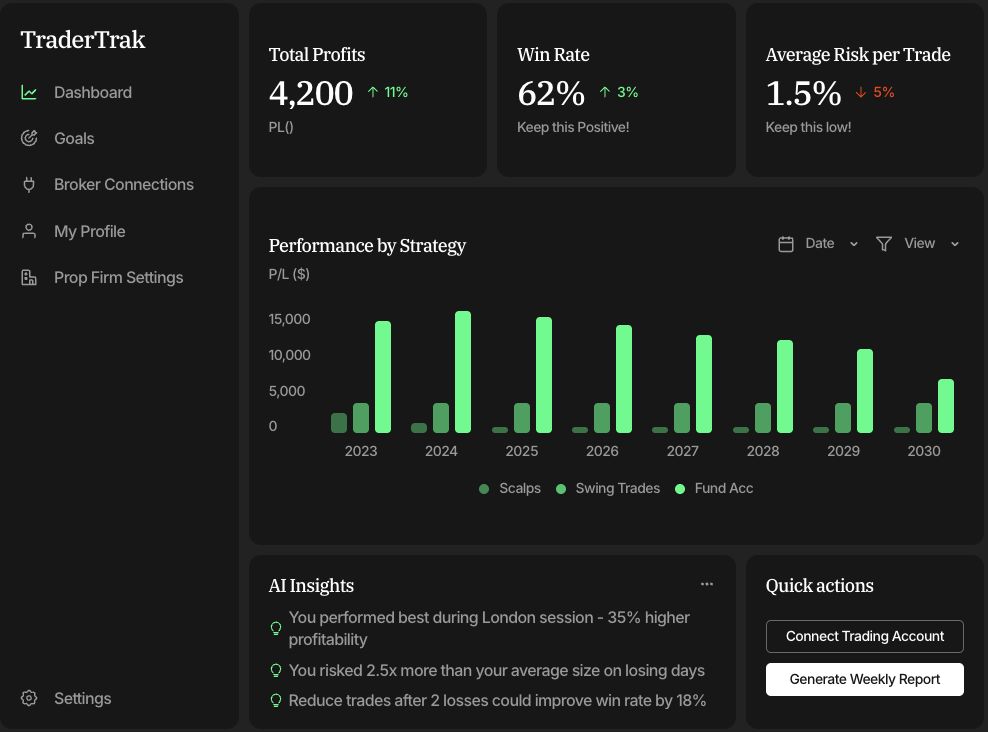The width and height of the screenshot is (988, 732).
Task: Open My Profile person icon
Action: coord(29,231)
